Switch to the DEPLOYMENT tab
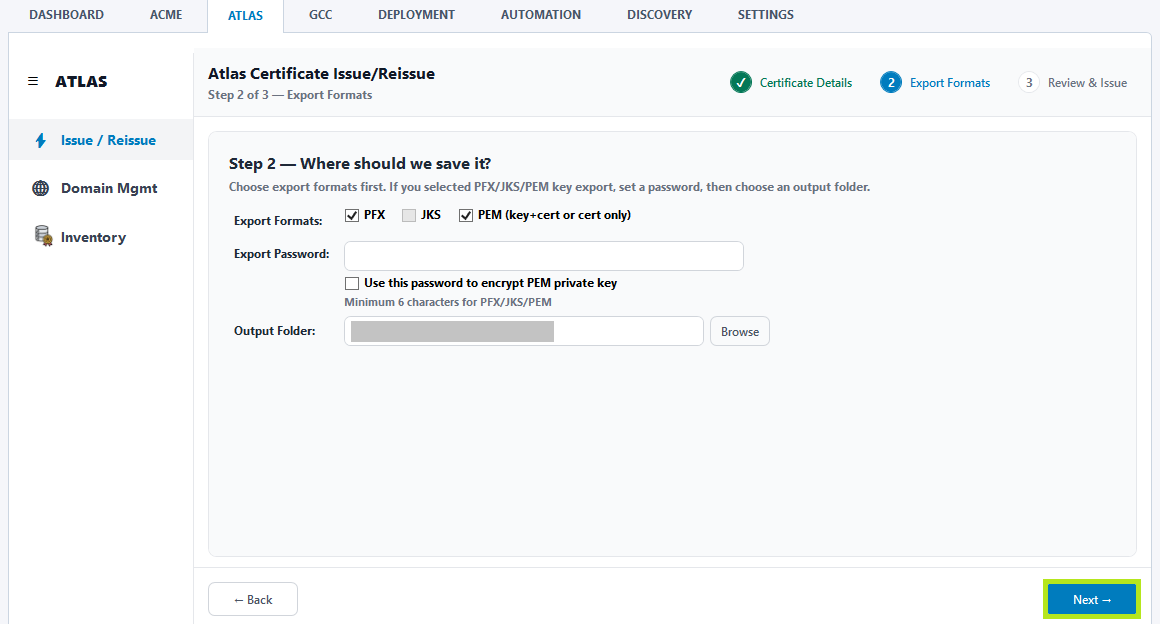The image size is (1160, 624). pos(417,15)
